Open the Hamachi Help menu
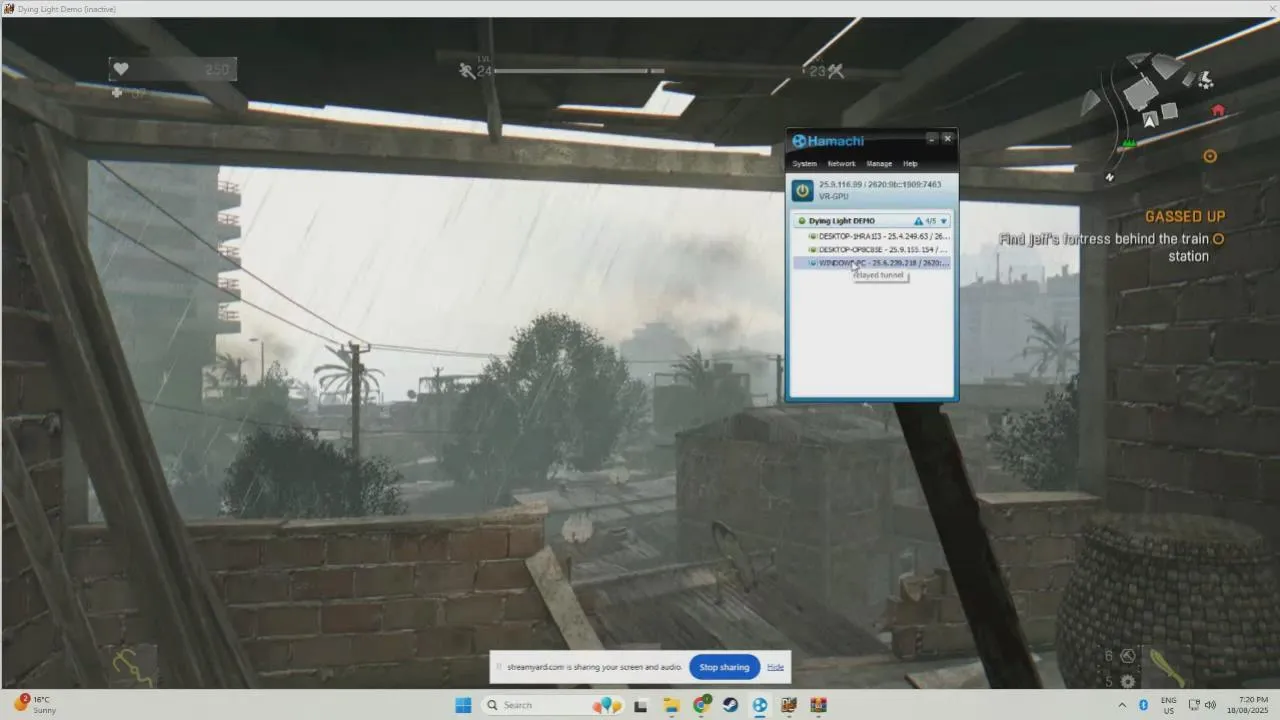The image size is (1280, 720). click(x=910, y=164)
